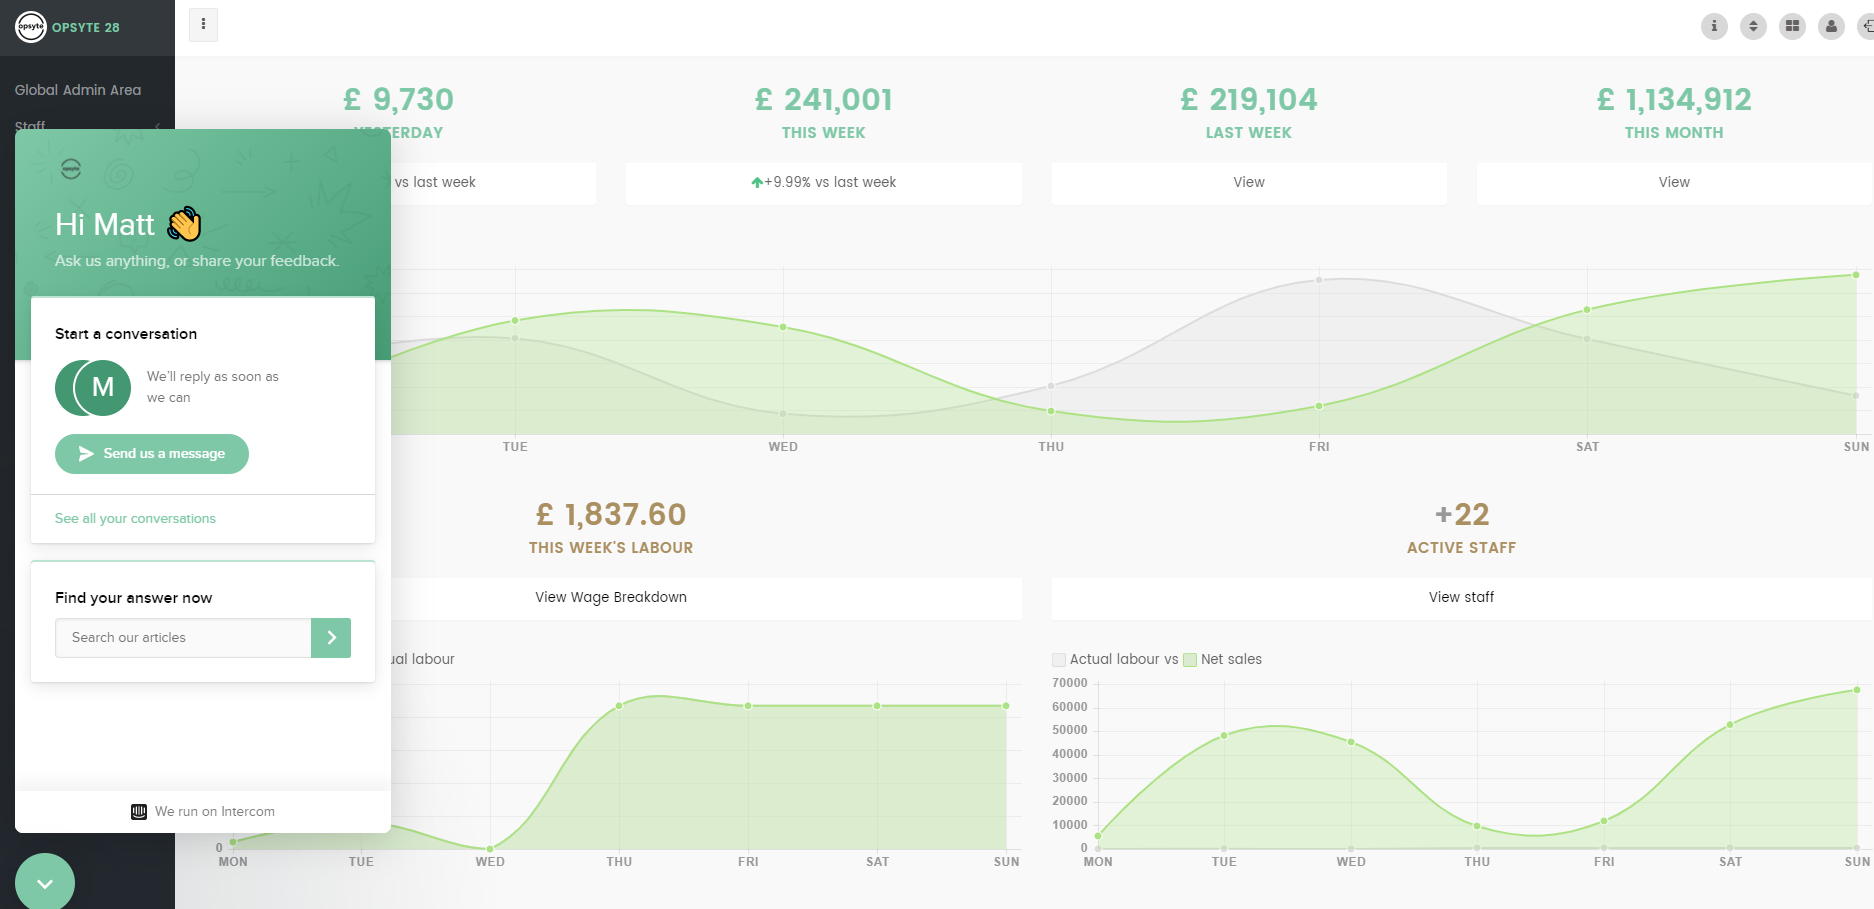Screen dimensions: 1874x909
Task: Open the three-dot menu next to the sidebar
Action: tap(203, 24)
